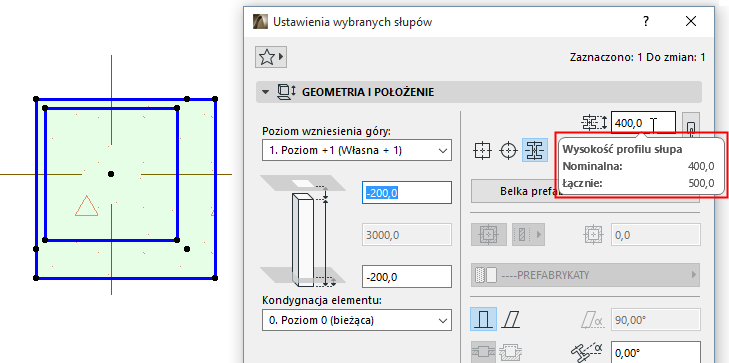Click the 'Zaznaczono: 1 Do zmian: 1' text

pyautogui.click(x=637, y=58)
